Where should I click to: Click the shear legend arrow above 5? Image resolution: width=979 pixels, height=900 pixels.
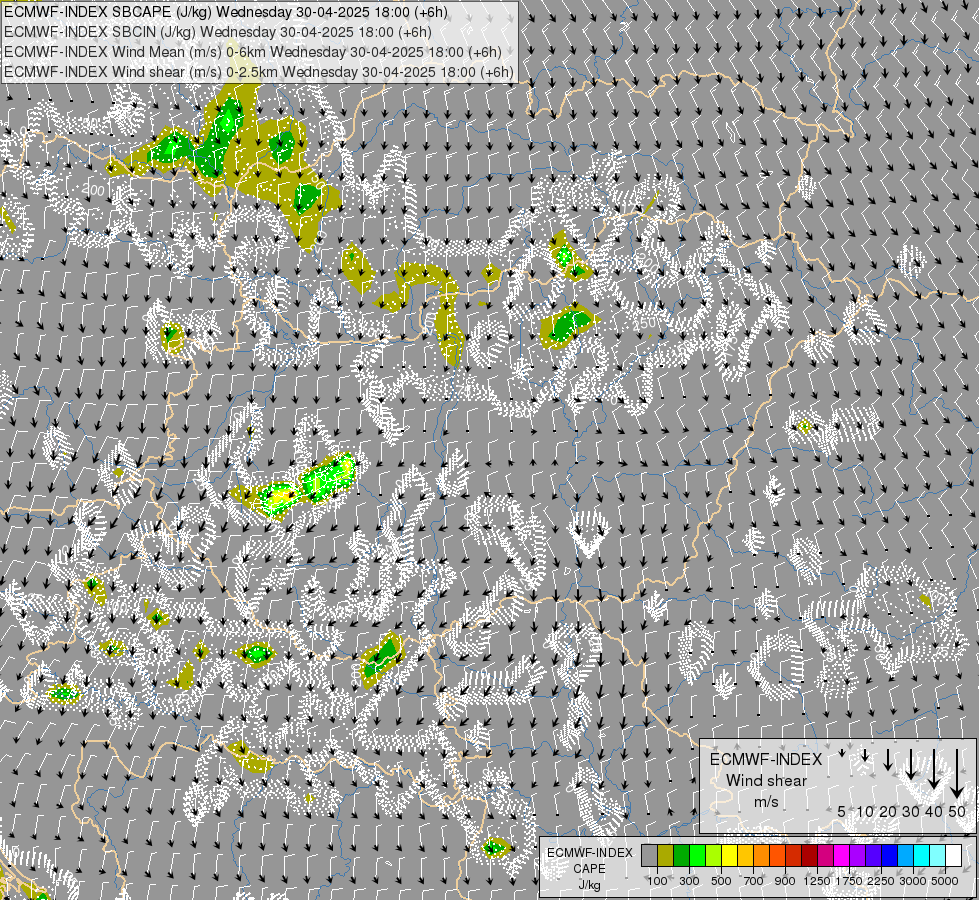[x=841, y=753]
